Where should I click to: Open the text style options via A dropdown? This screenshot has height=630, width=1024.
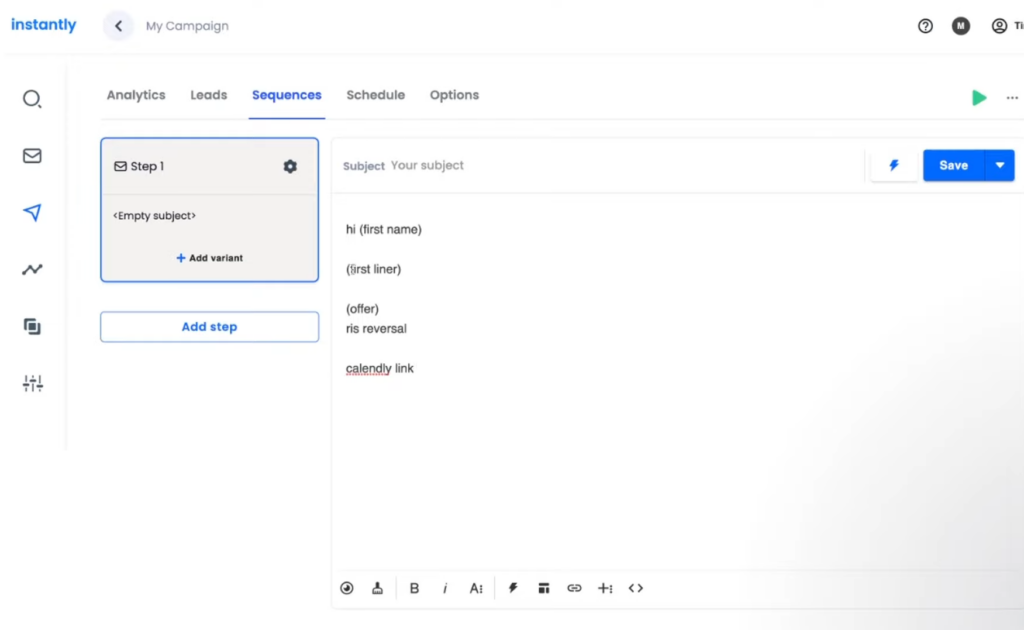pos(476,588)
